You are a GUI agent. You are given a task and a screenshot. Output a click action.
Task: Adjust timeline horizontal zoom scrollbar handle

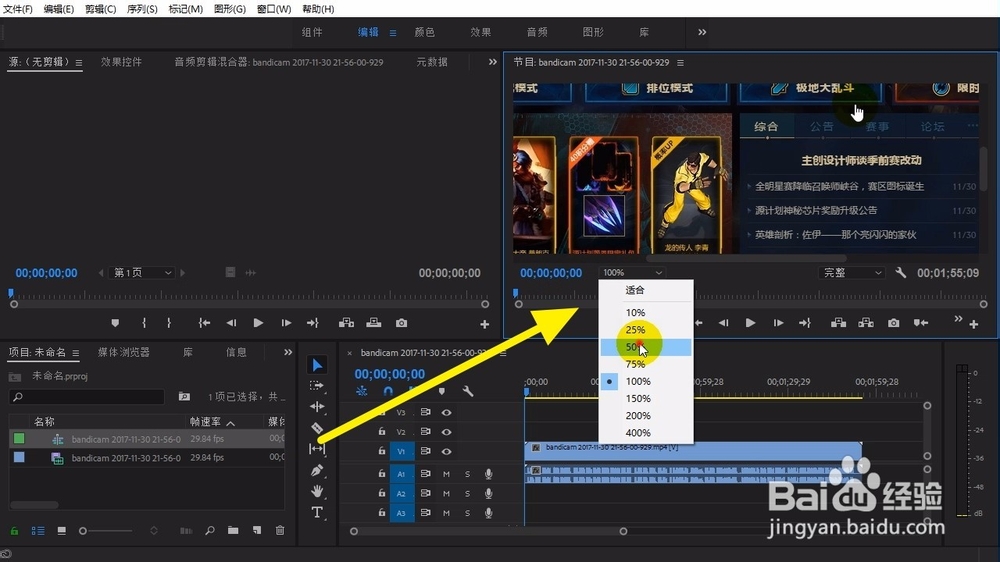[x=623, y=531]
